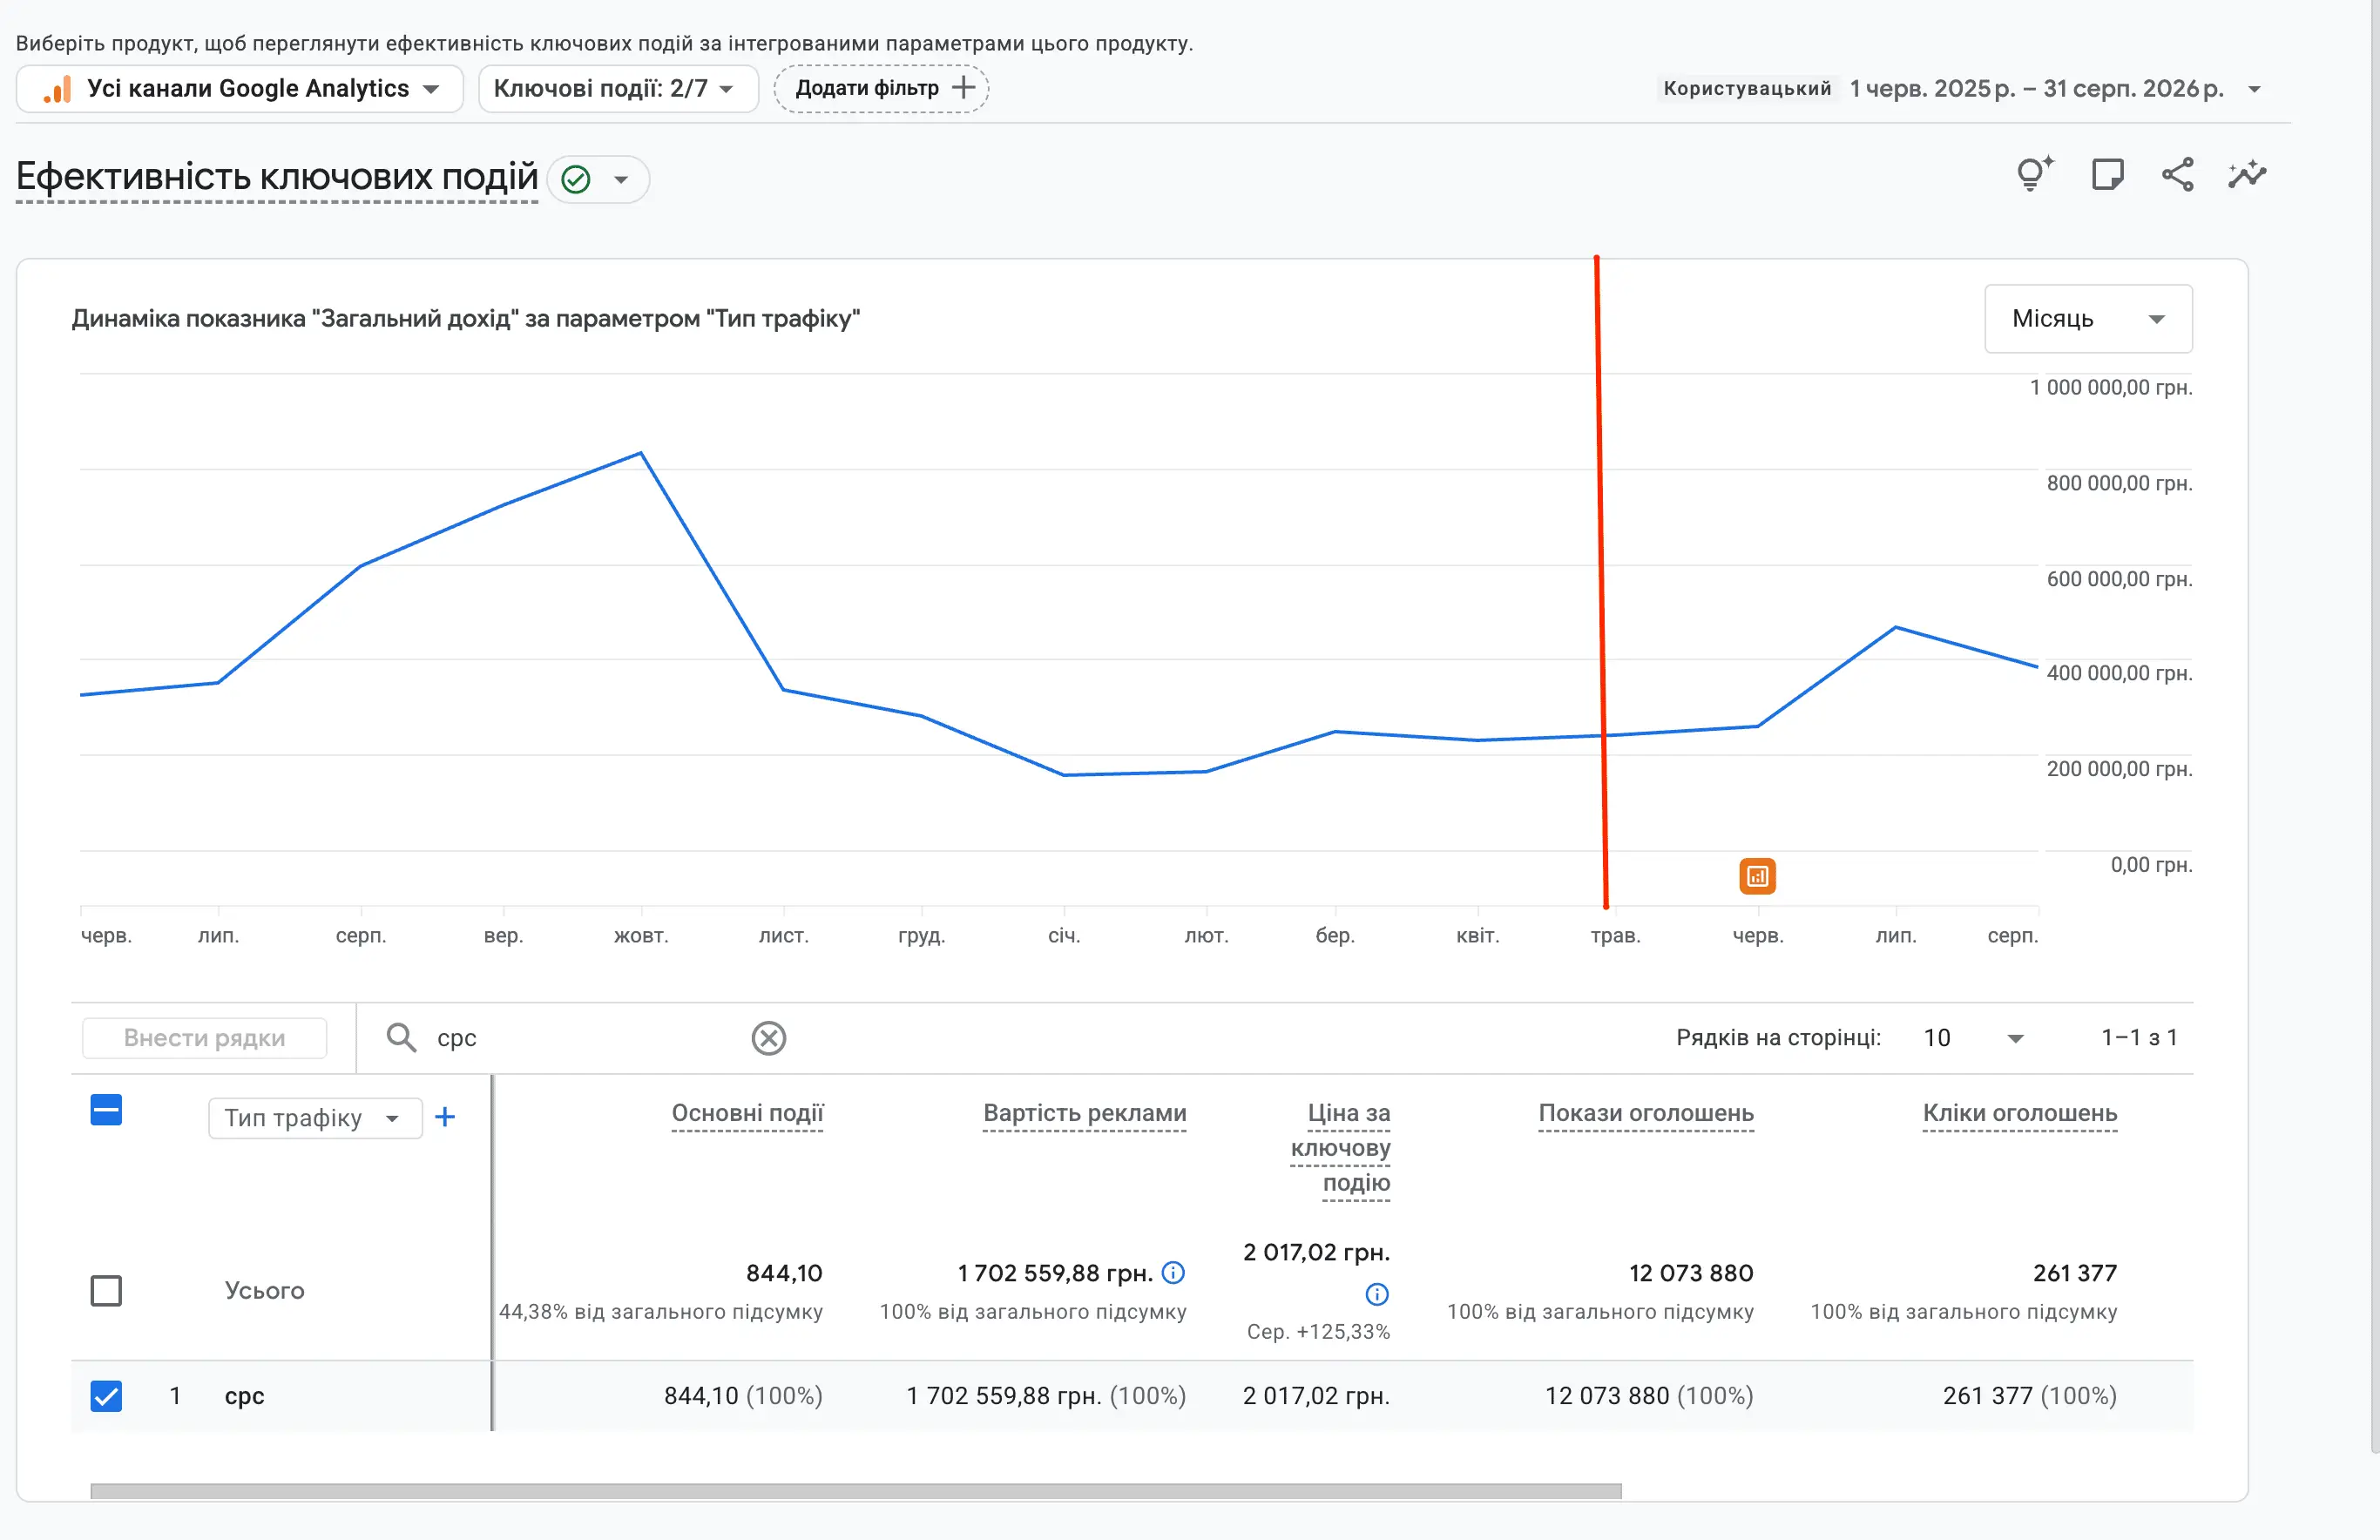Open the Insights lightbulb icon

[x=2033, y=175]
